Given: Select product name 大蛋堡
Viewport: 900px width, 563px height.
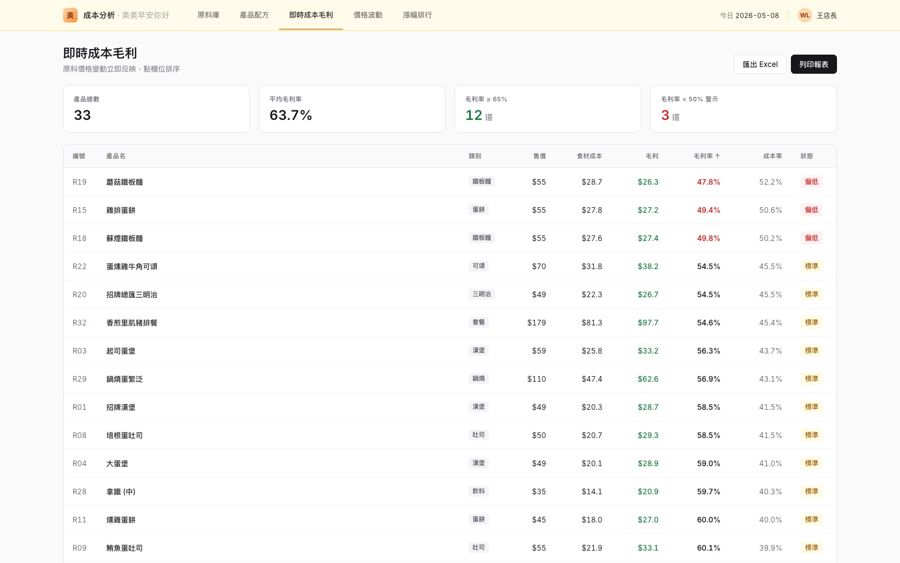Looking at the screenshot, I should (x=117, y=463).
